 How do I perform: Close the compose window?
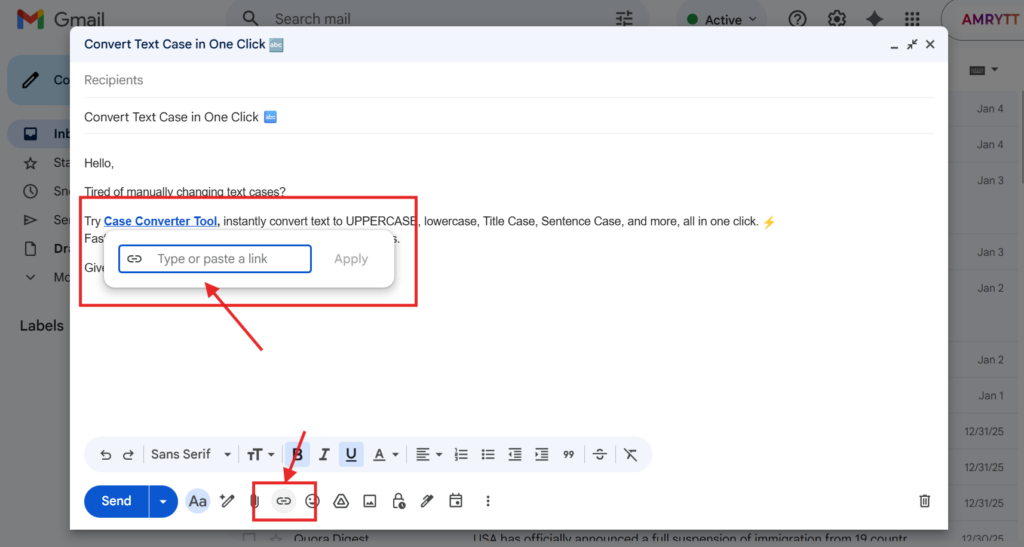pos(931,44)
